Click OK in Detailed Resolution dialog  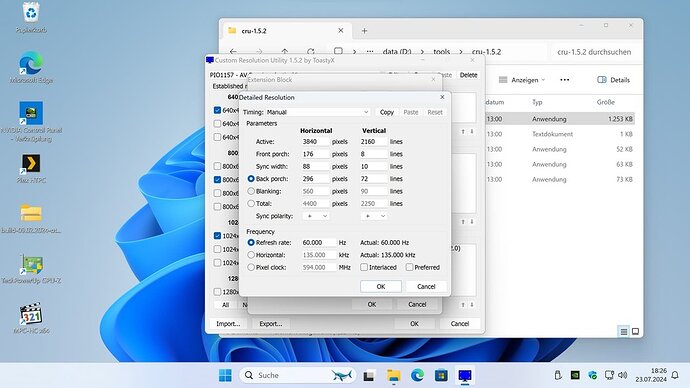pos(381,286)
